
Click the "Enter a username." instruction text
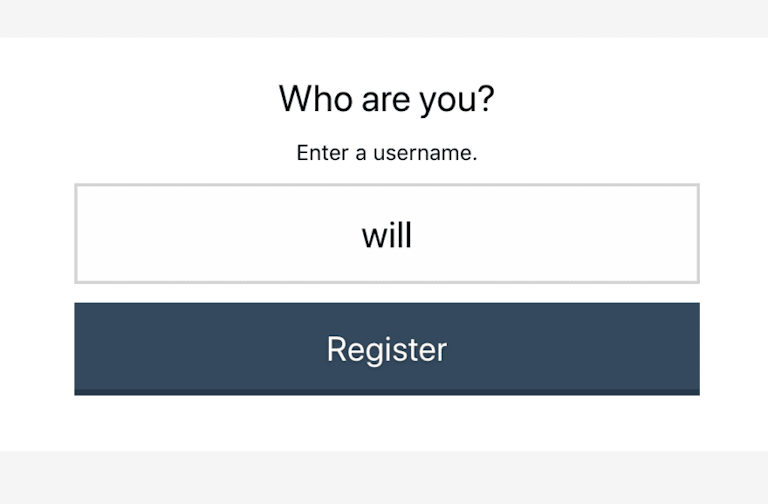pos(387,153)
